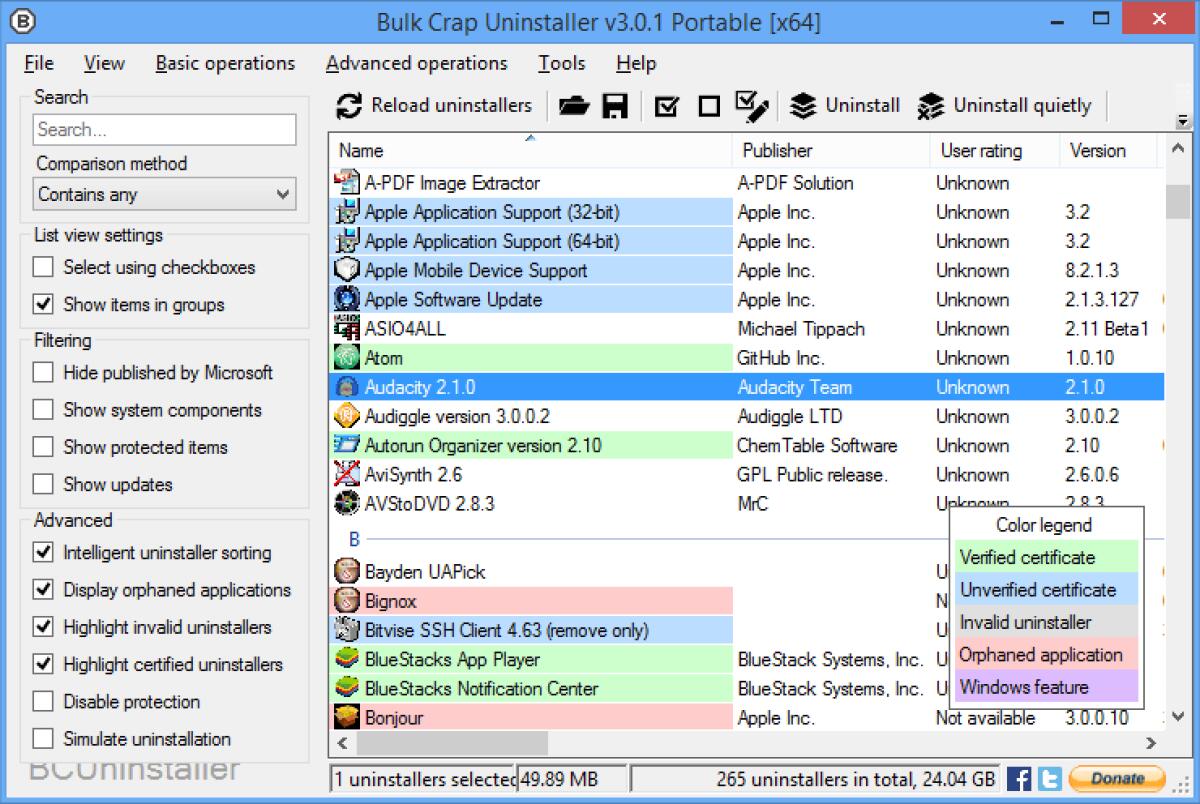Click the Uninstall button
The width and height of the screenshot is (1200, 804).
[845, 105]
